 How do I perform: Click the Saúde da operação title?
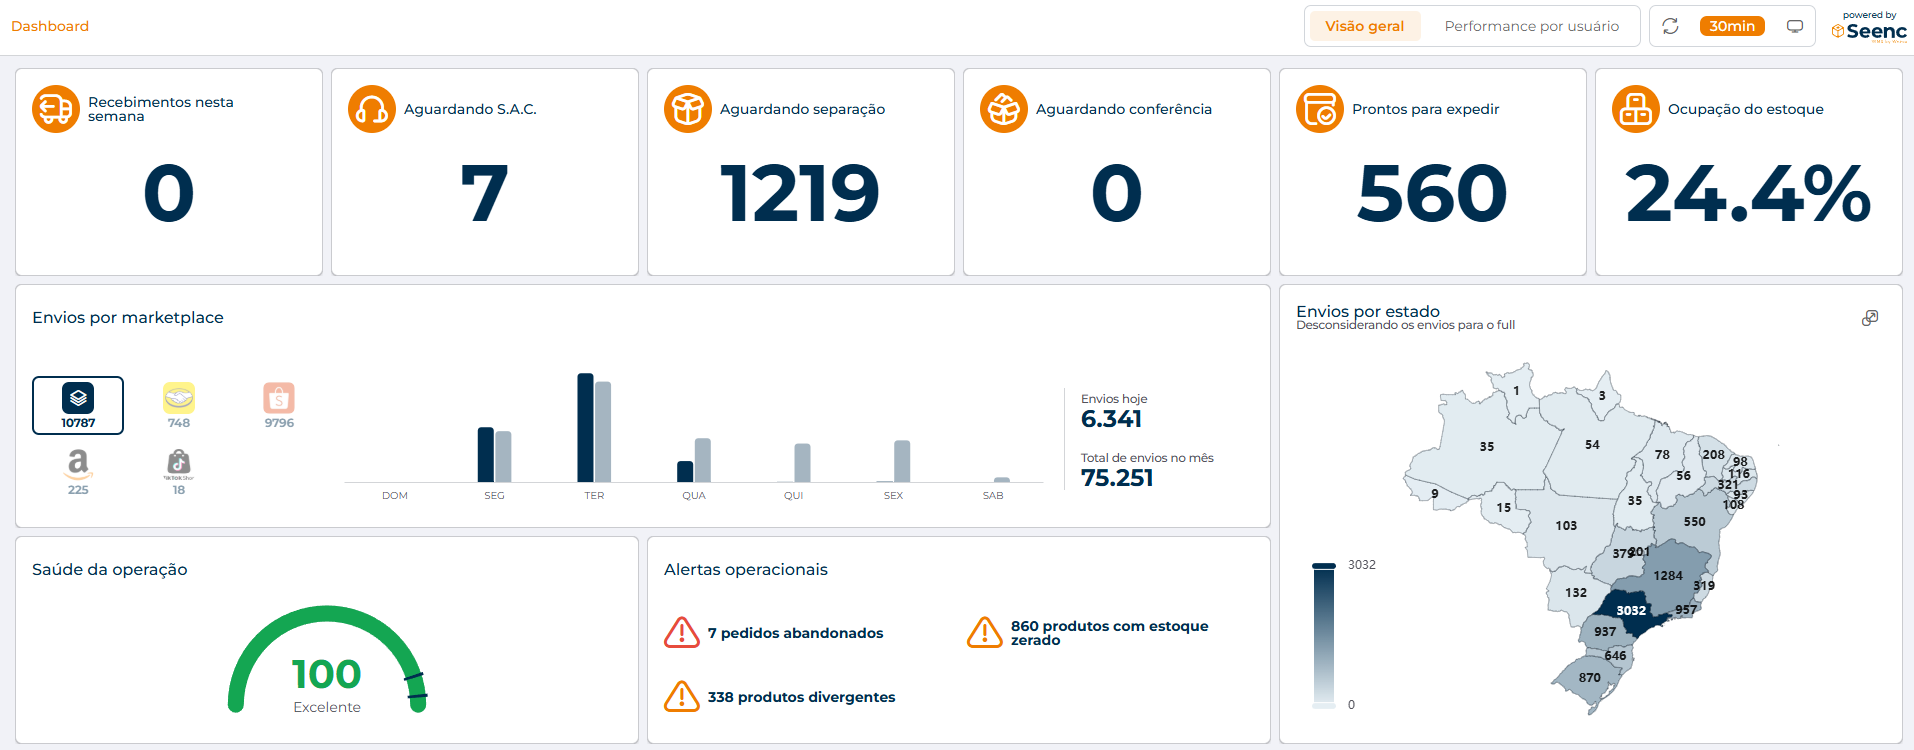pyautogui.click(x=110, y=569)
